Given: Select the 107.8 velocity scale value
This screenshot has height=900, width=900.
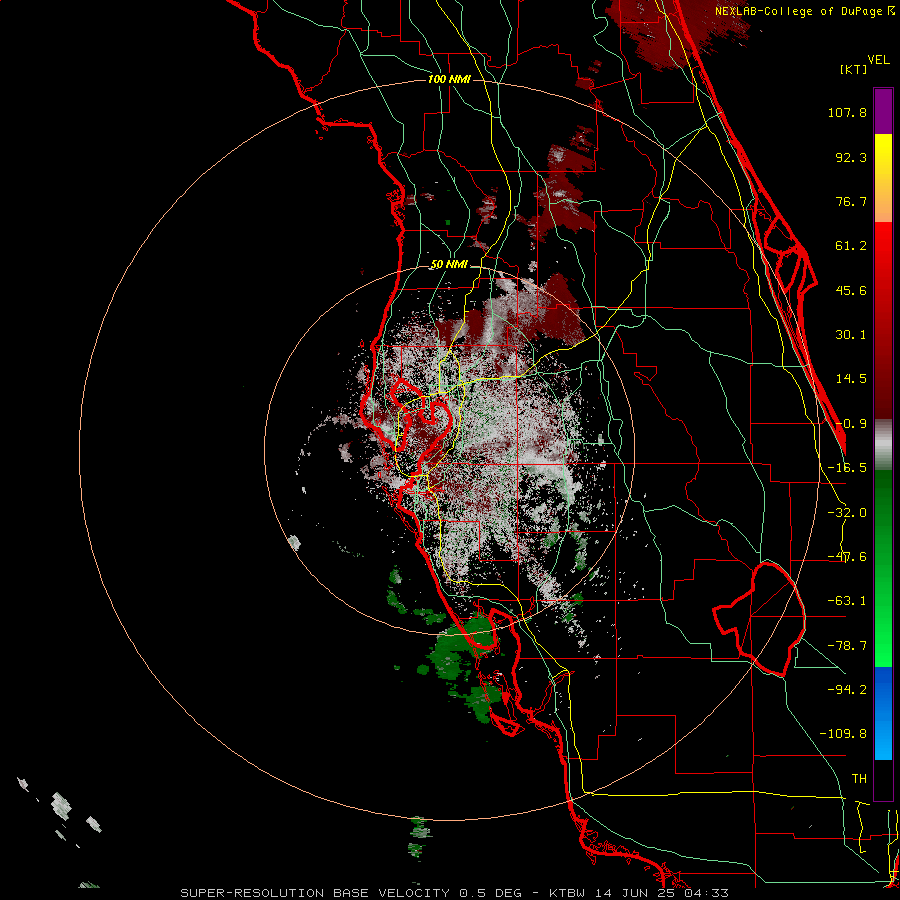Looking at the screenshot, I should 847,112.
